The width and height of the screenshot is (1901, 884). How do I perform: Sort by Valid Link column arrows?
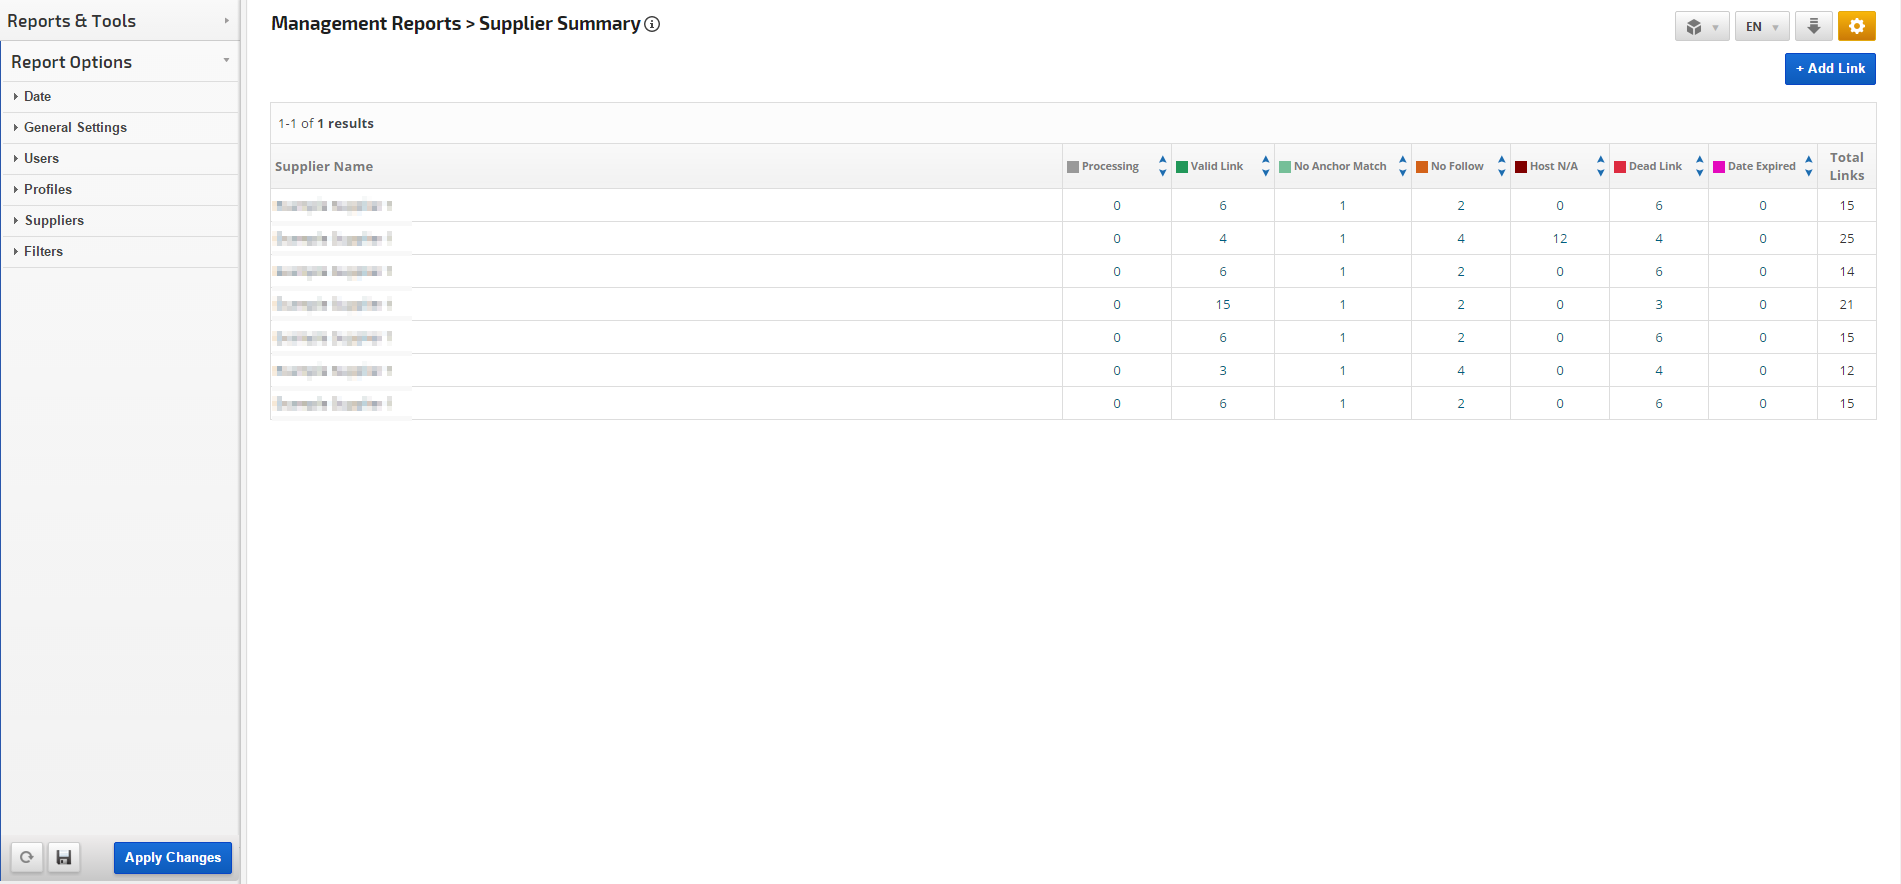pyautogui.click(x=1265, y=166)
